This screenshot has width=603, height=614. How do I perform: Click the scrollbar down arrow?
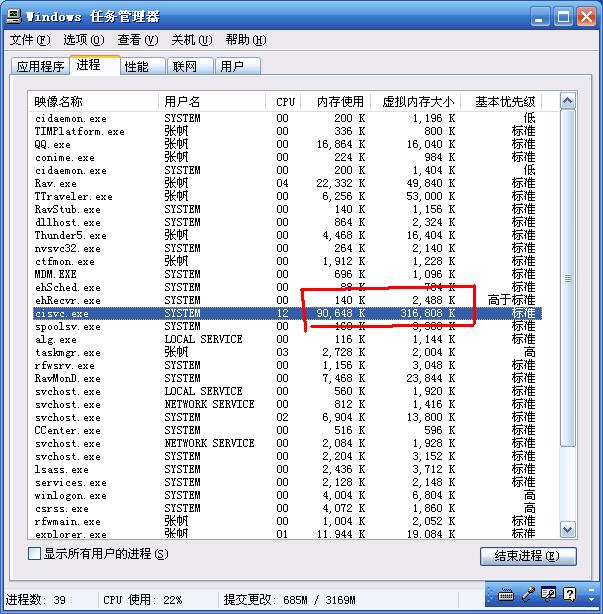coord(567,530)
